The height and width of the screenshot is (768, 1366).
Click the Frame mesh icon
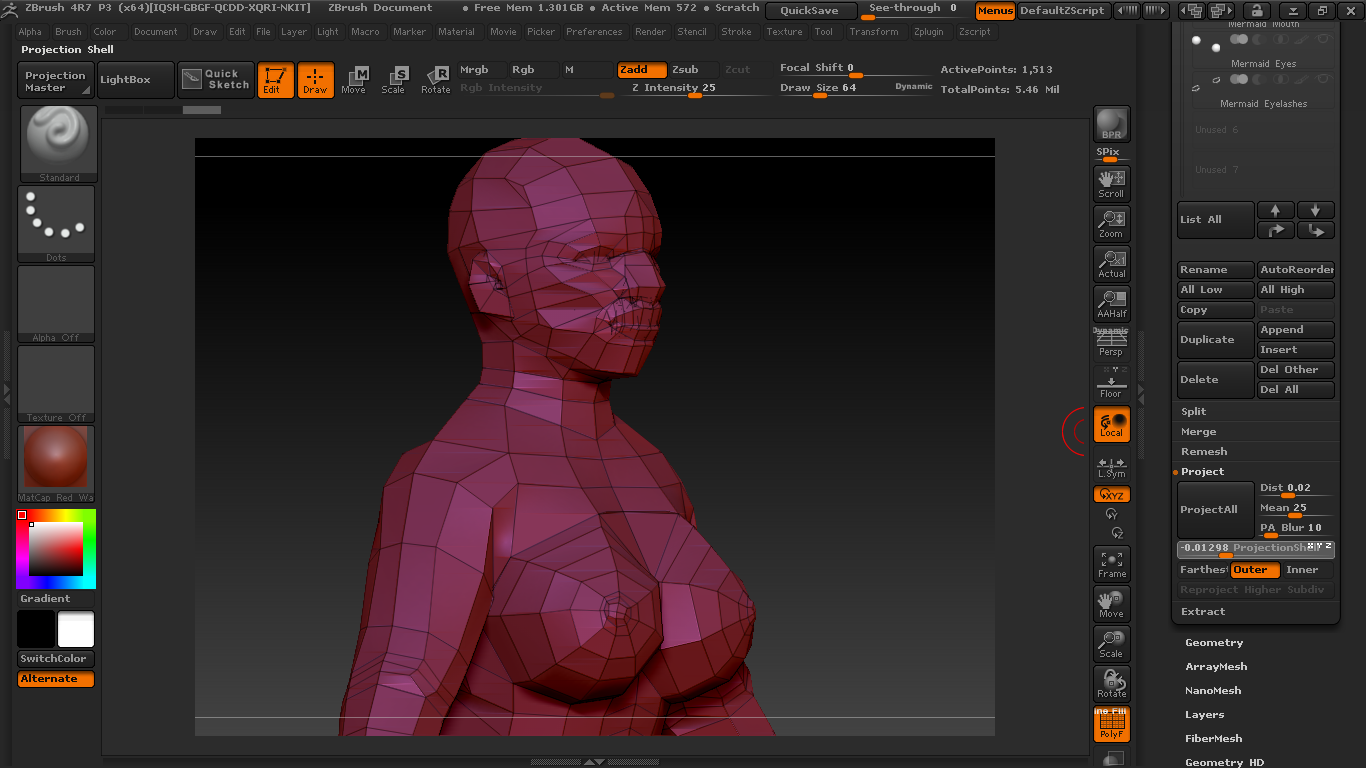pyautogui.click(x=1111, y=564)
